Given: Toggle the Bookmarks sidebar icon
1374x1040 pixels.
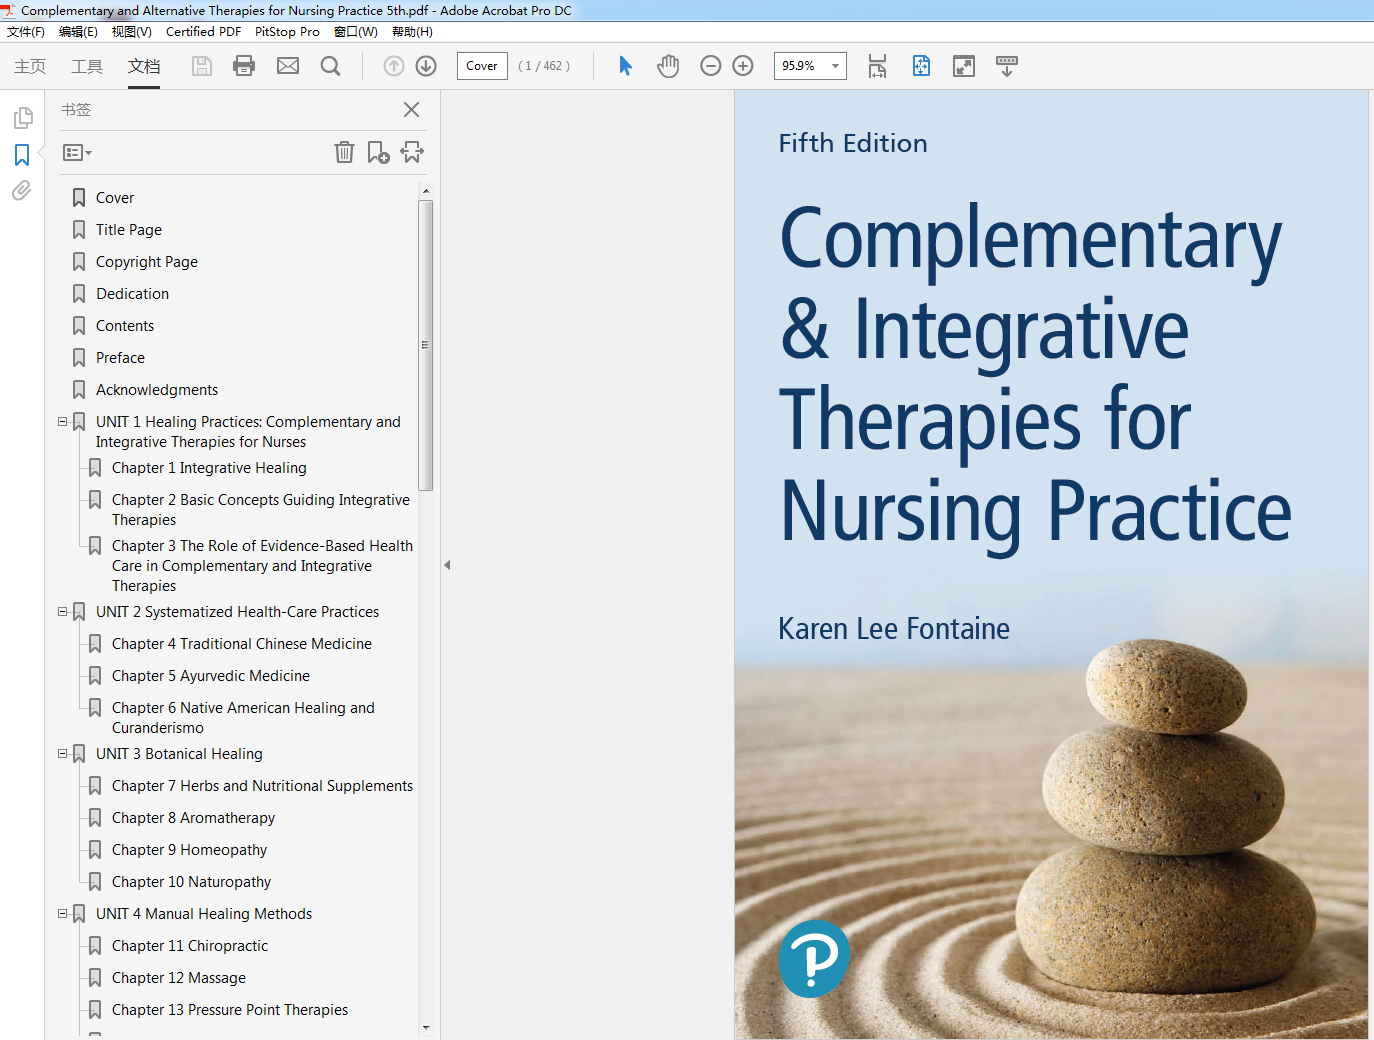Looking at the screenshot, I should 22,155.
